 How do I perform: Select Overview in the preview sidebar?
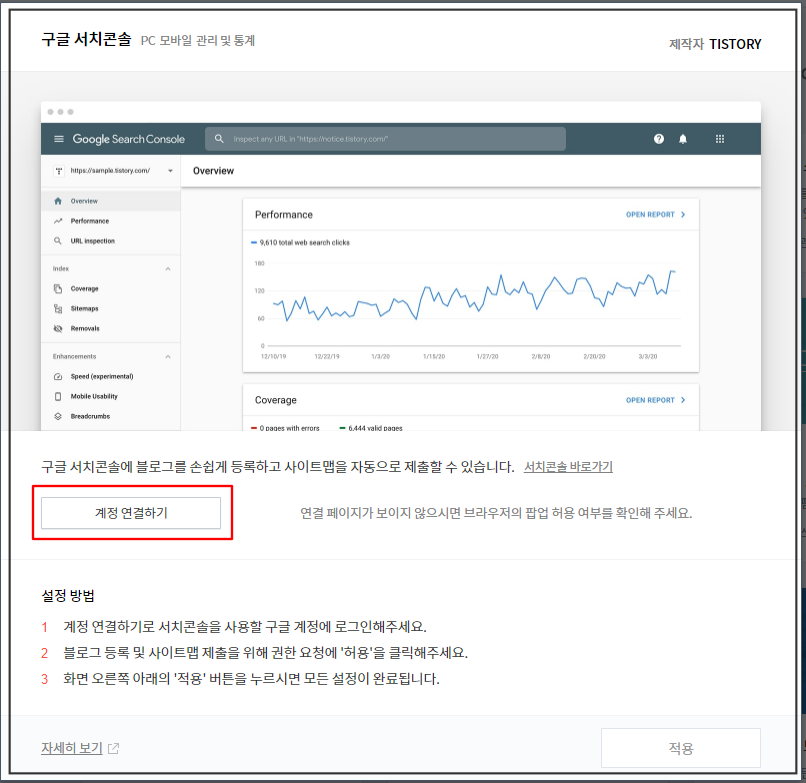[x=111, y=201]
